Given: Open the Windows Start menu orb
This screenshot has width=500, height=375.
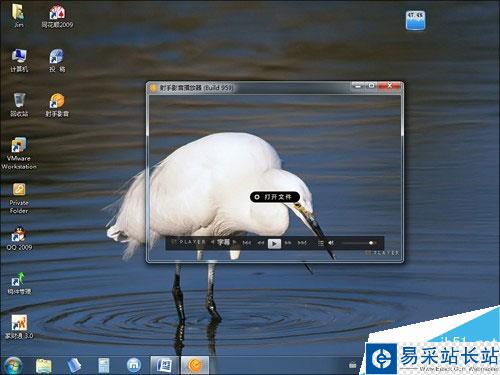Looking at the screenshot, I should click(x=13, y=365).
